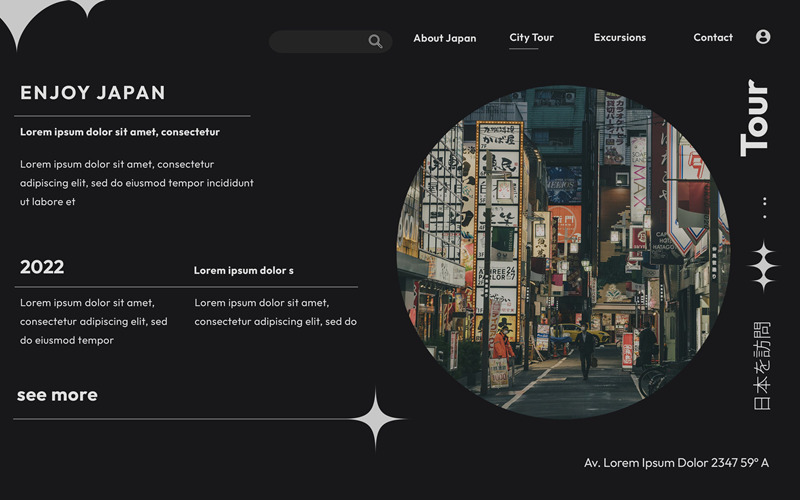Open the Contact menu link
This screenshot has height=500, width=800.
713,38
